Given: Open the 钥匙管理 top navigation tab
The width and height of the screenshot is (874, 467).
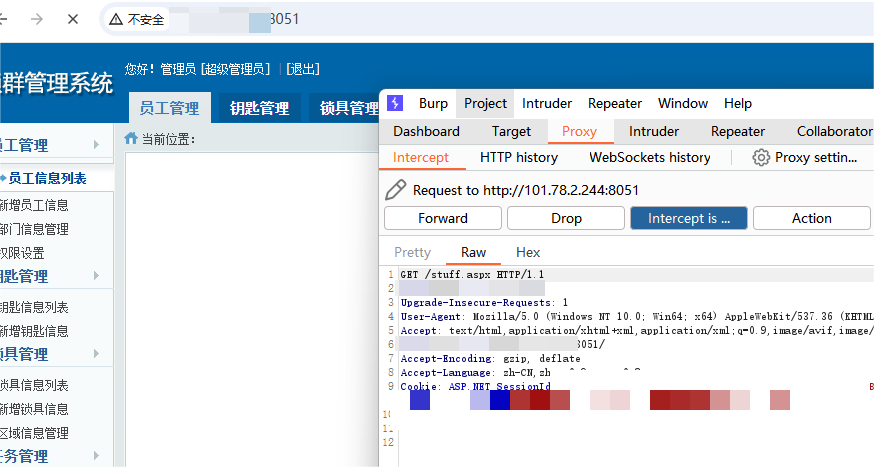Looking at the screenshot, I should (x=259, y=108).
